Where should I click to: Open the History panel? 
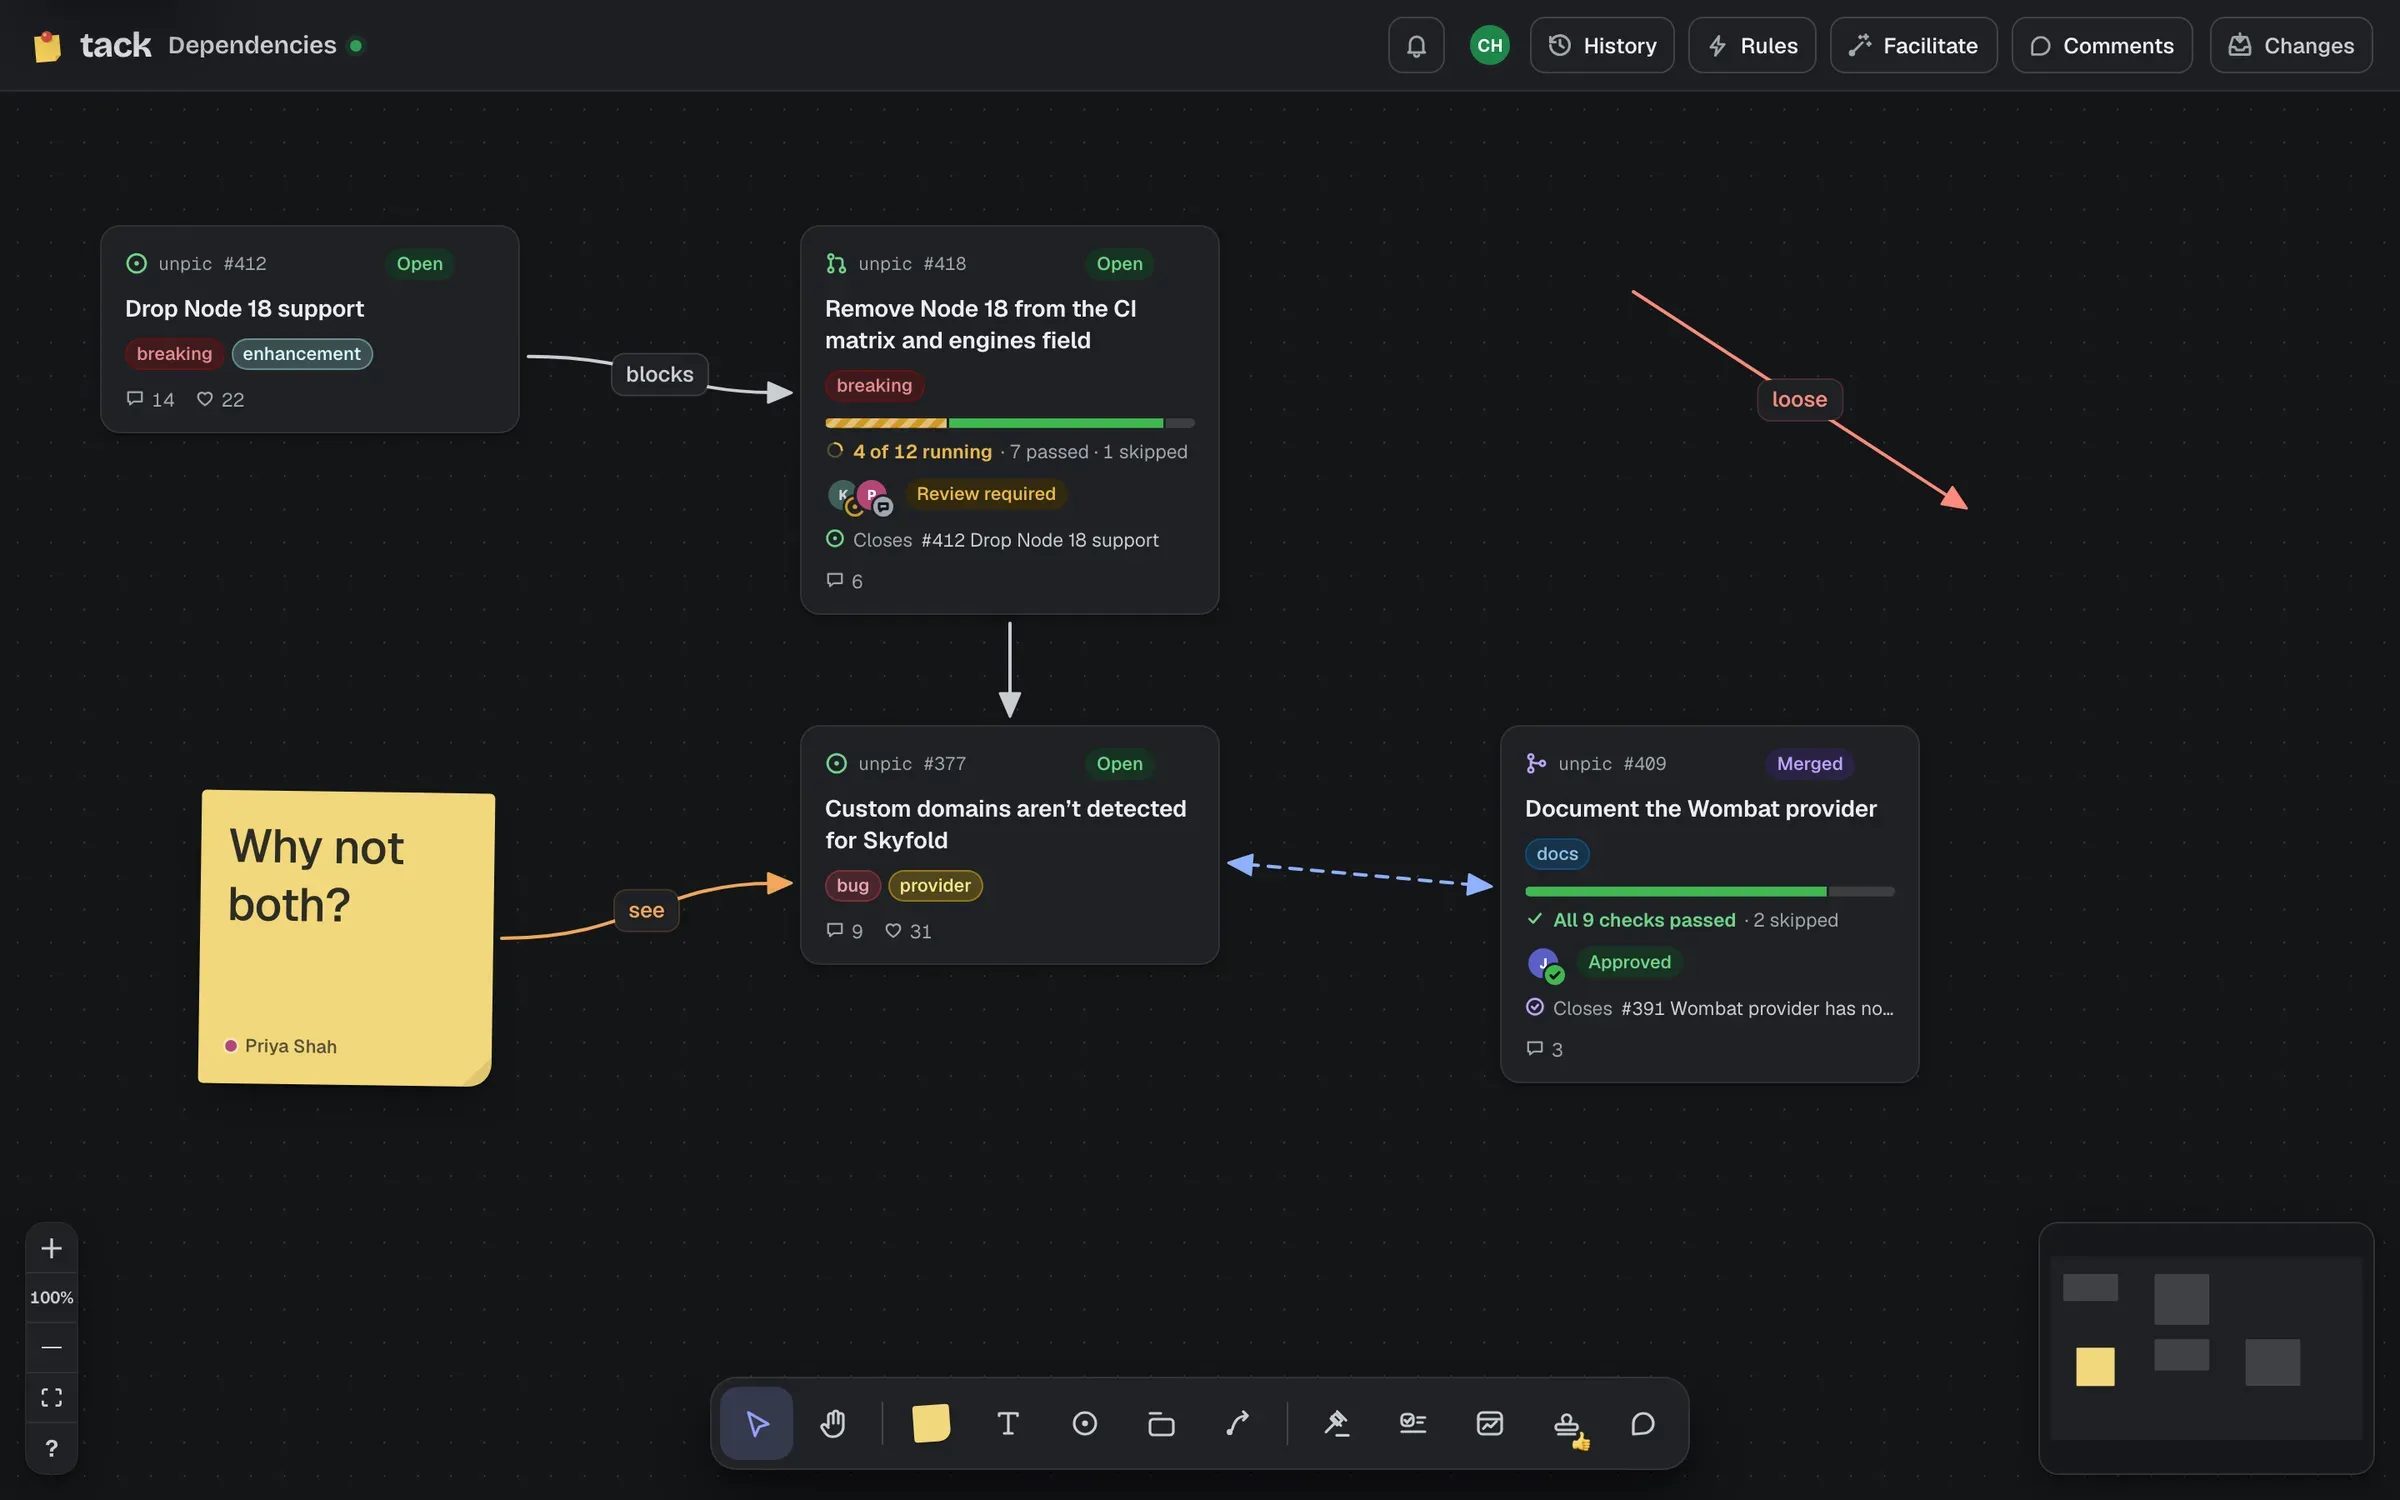[x=1602, y=45]
